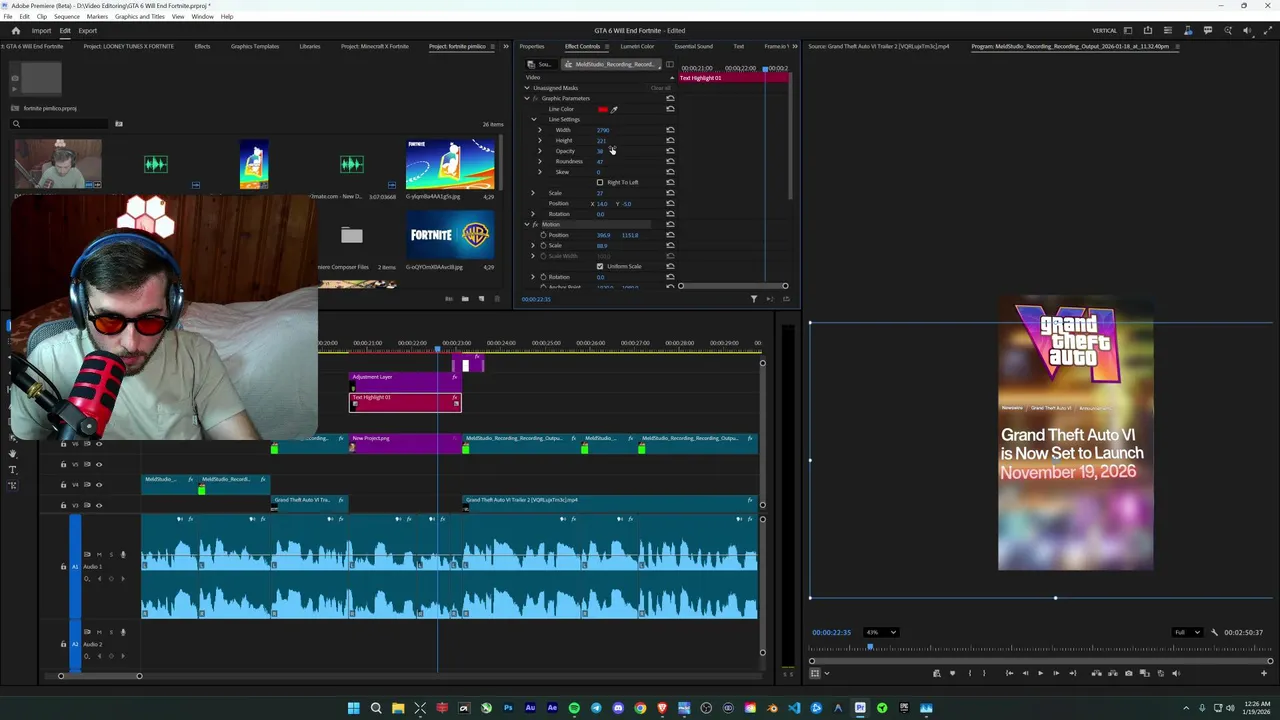Image resolution: width=1280 pixels, height=720 pixels.
Task: Expand the Roundness parameter
Action: pos(540,161)
